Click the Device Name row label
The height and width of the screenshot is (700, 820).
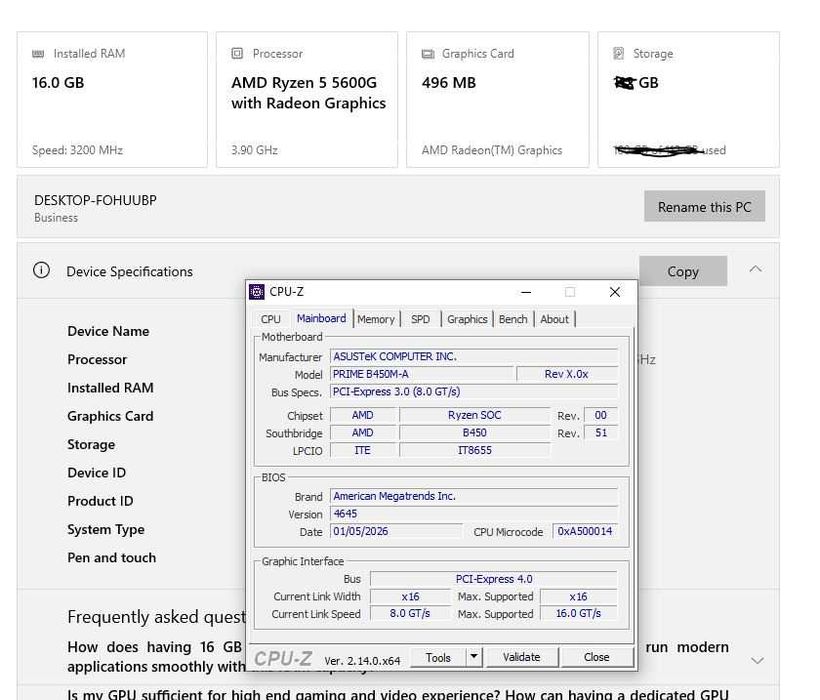click(x=108, y=331)
